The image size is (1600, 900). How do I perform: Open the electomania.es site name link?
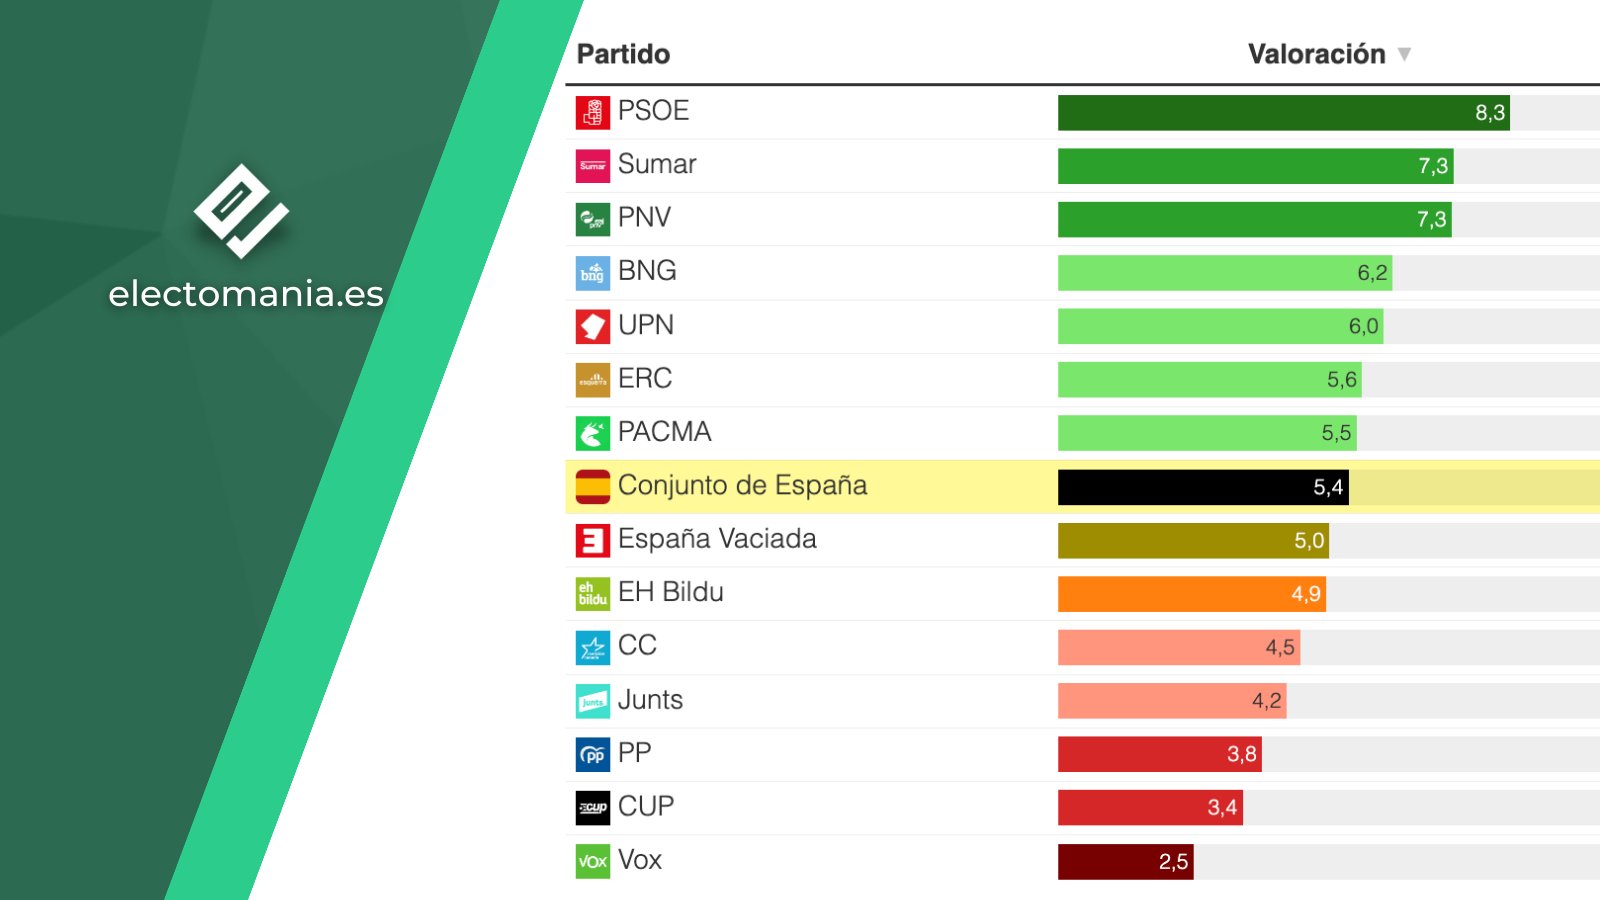click(x=246, y=294)
